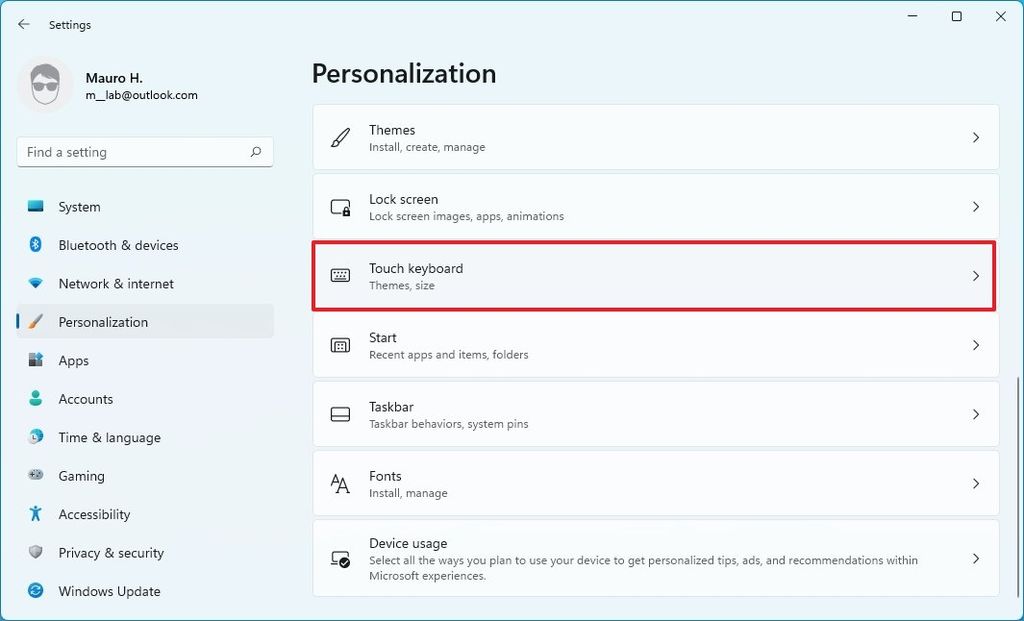Open Device usage via its chevron
Image resolution: width=1024 pixels, height=621 pixels.
[977, 560]
